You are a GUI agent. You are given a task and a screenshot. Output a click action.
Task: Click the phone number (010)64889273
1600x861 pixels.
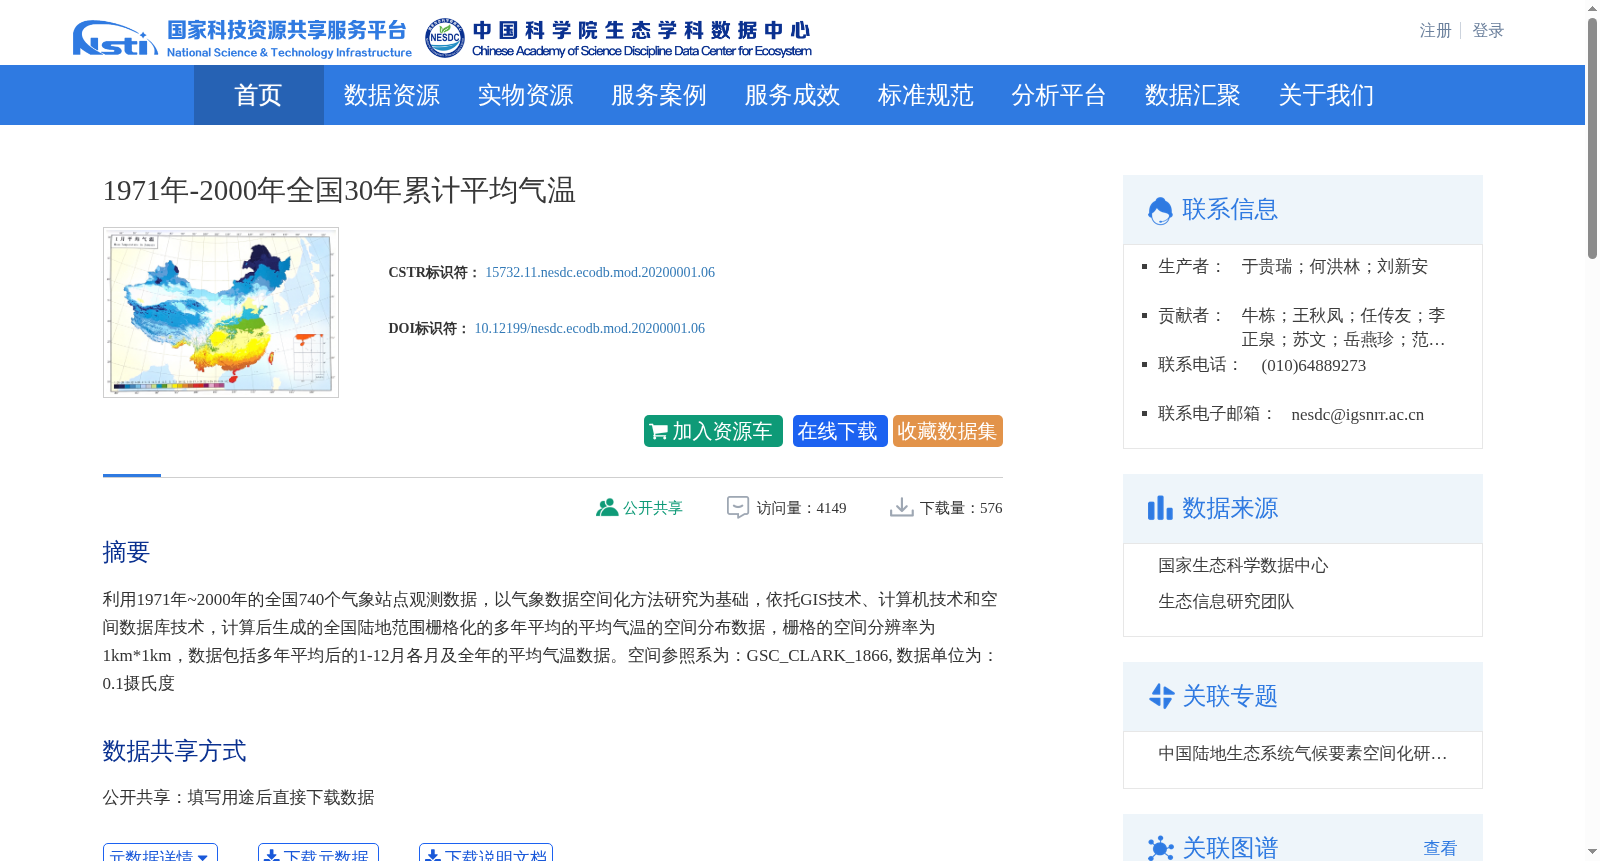(1313, 365)
